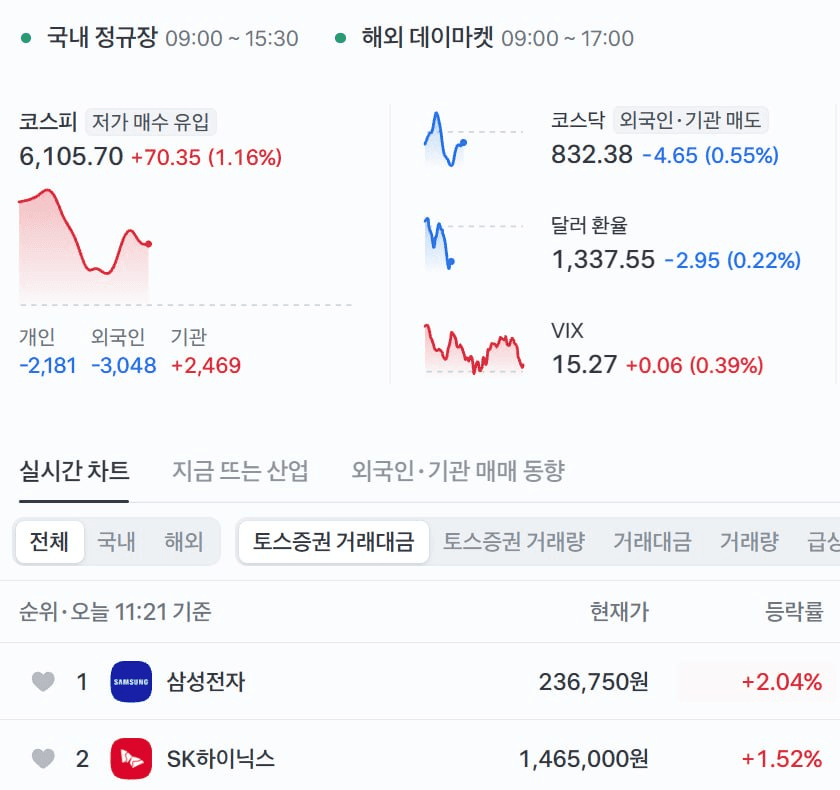Select the 해외 market filter
Viewport: 840px width, 790px height.
point(184,541)
